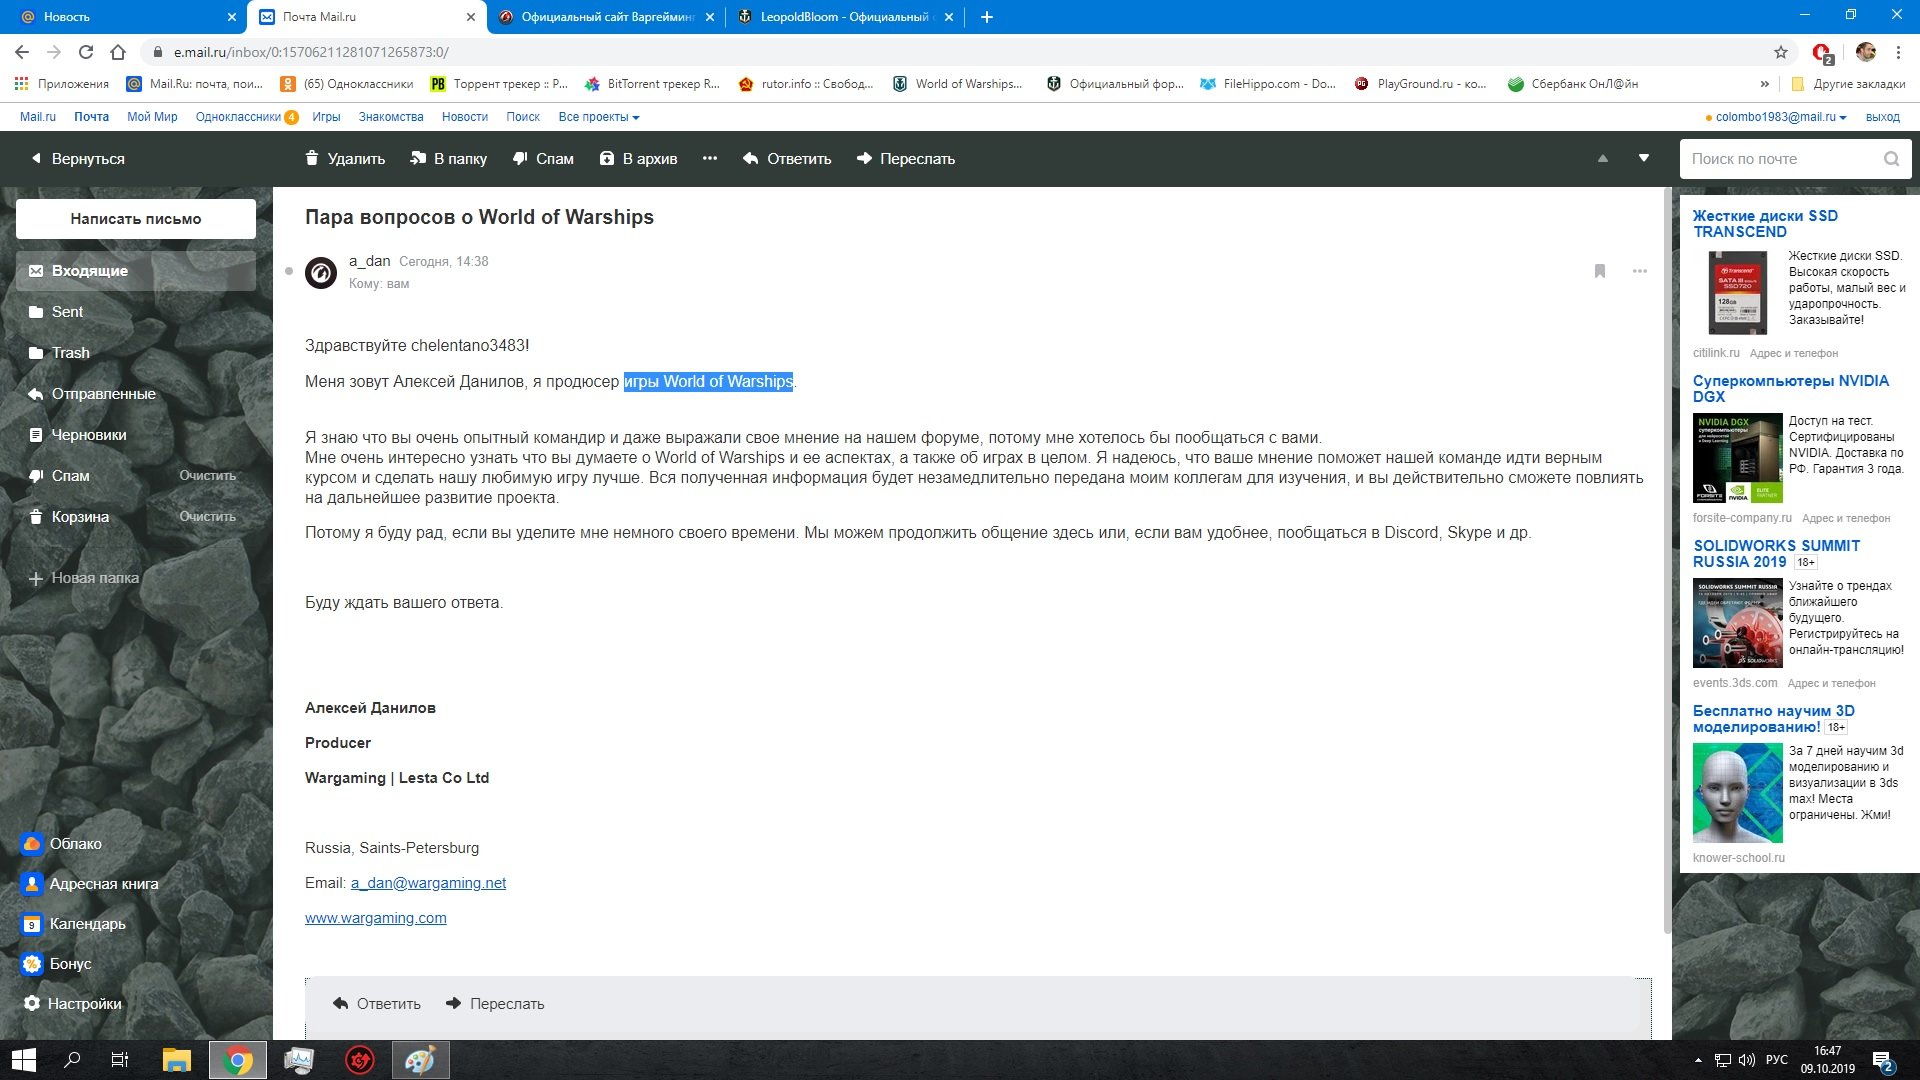This screenshot has width=1920, height=1080.
Task: Go to previous message up arrow
Action: click(x=1603, y=158)
